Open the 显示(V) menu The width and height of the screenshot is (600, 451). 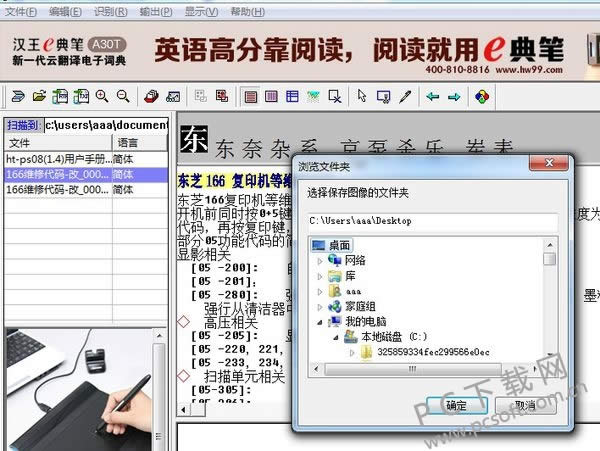[201, 12]
